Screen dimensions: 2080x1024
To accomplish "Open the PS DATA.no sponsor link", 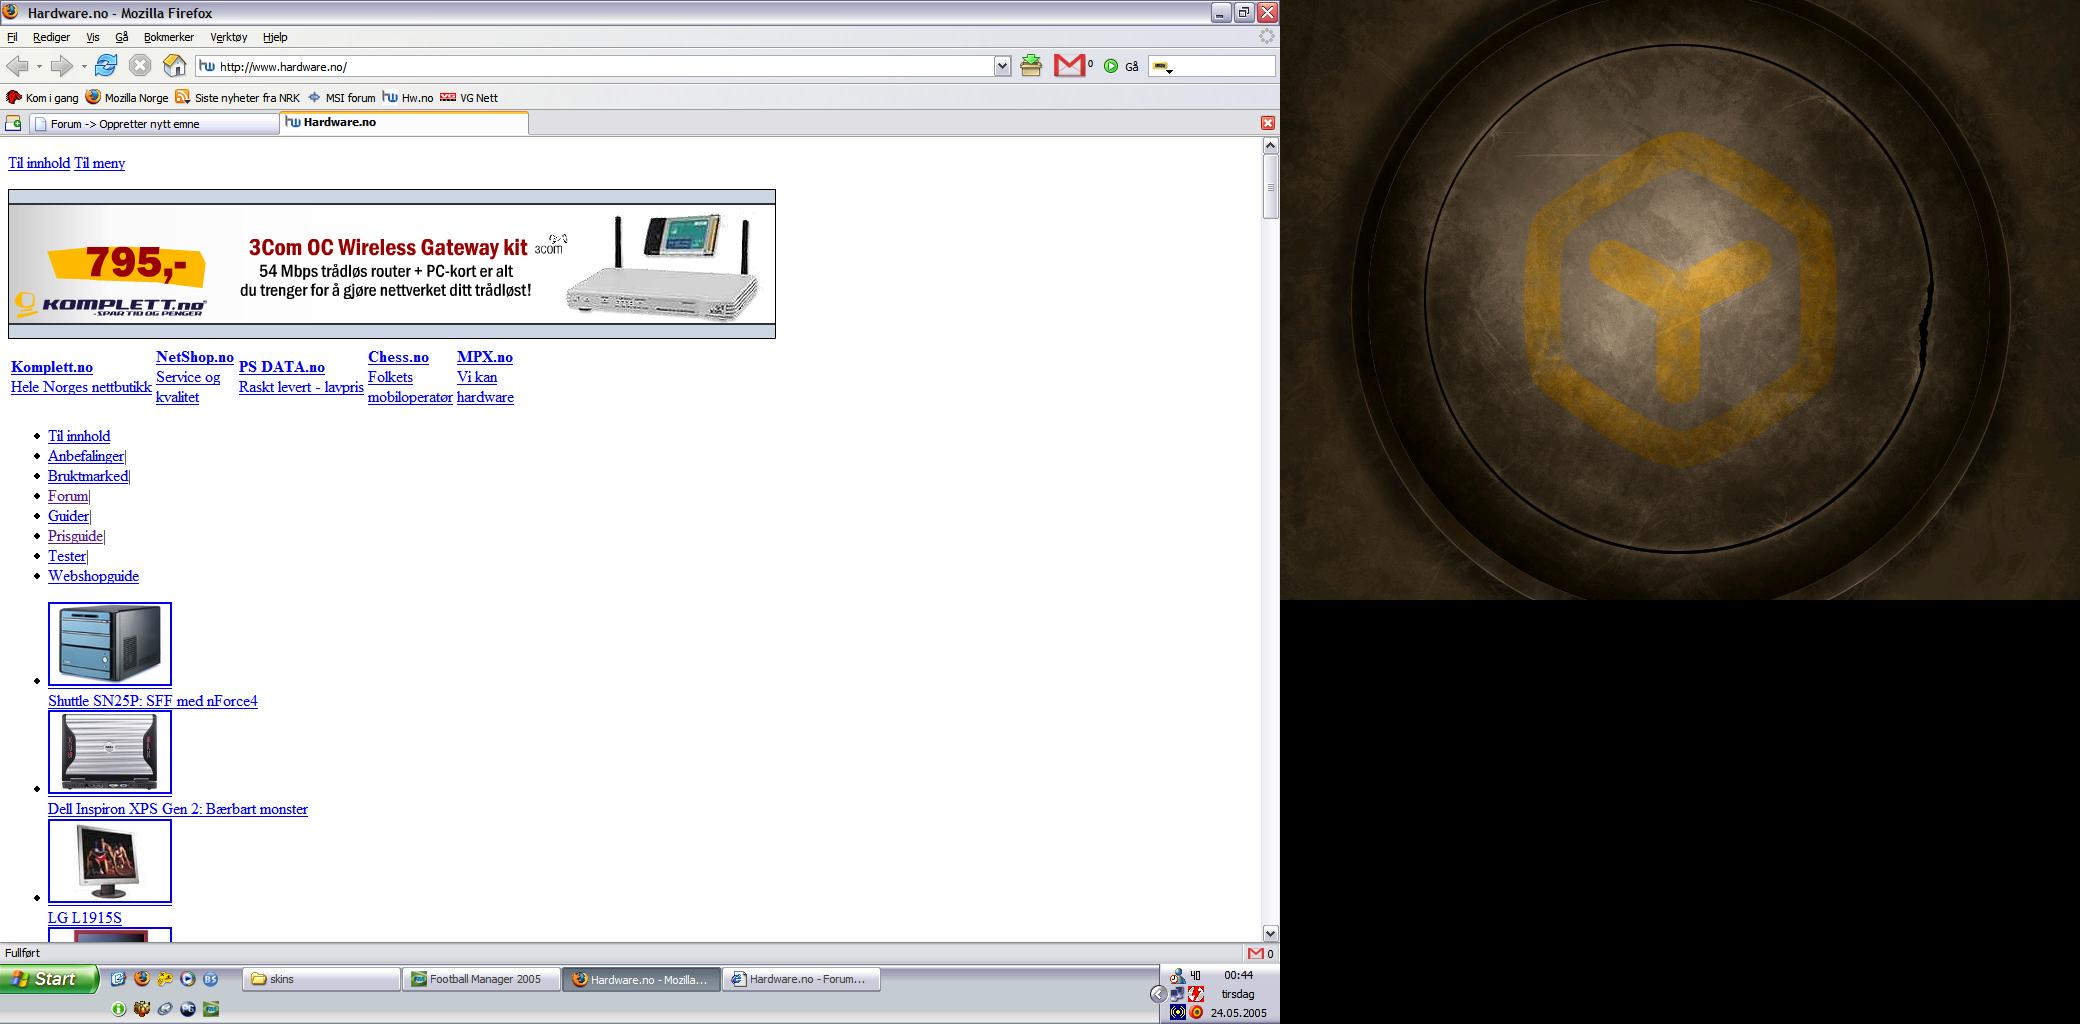I will tap(282, 367).
